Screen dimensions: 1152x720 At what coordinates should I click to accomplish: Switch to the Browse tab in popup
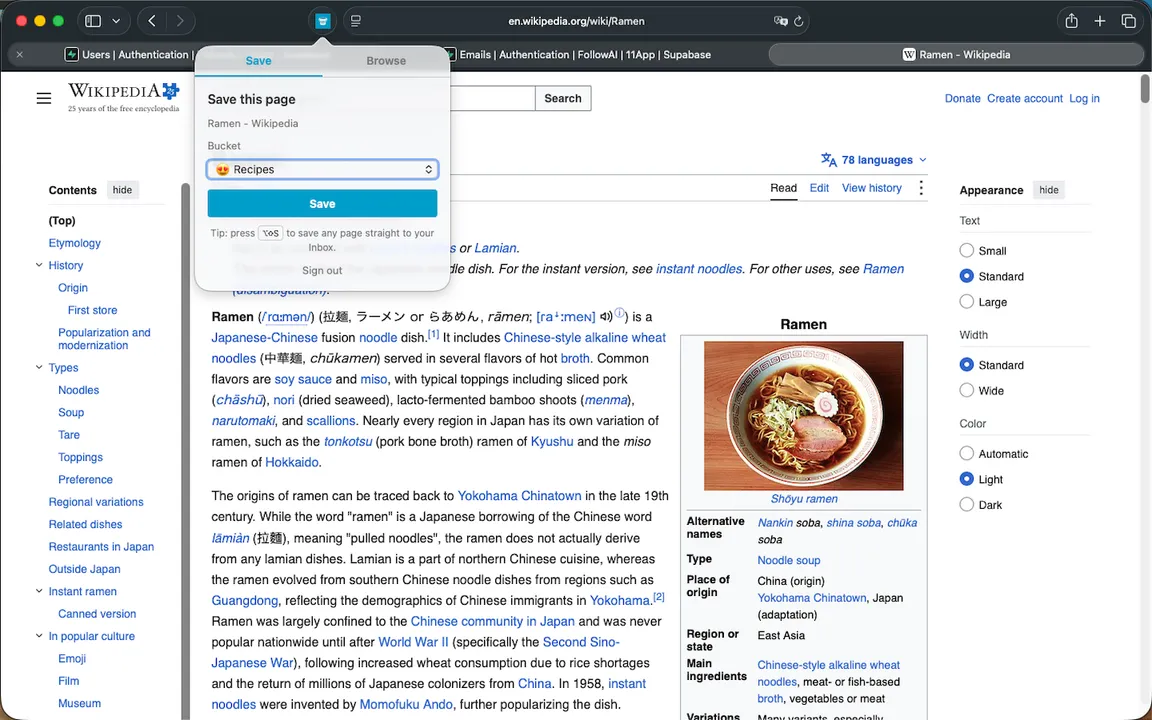point(386,61)
